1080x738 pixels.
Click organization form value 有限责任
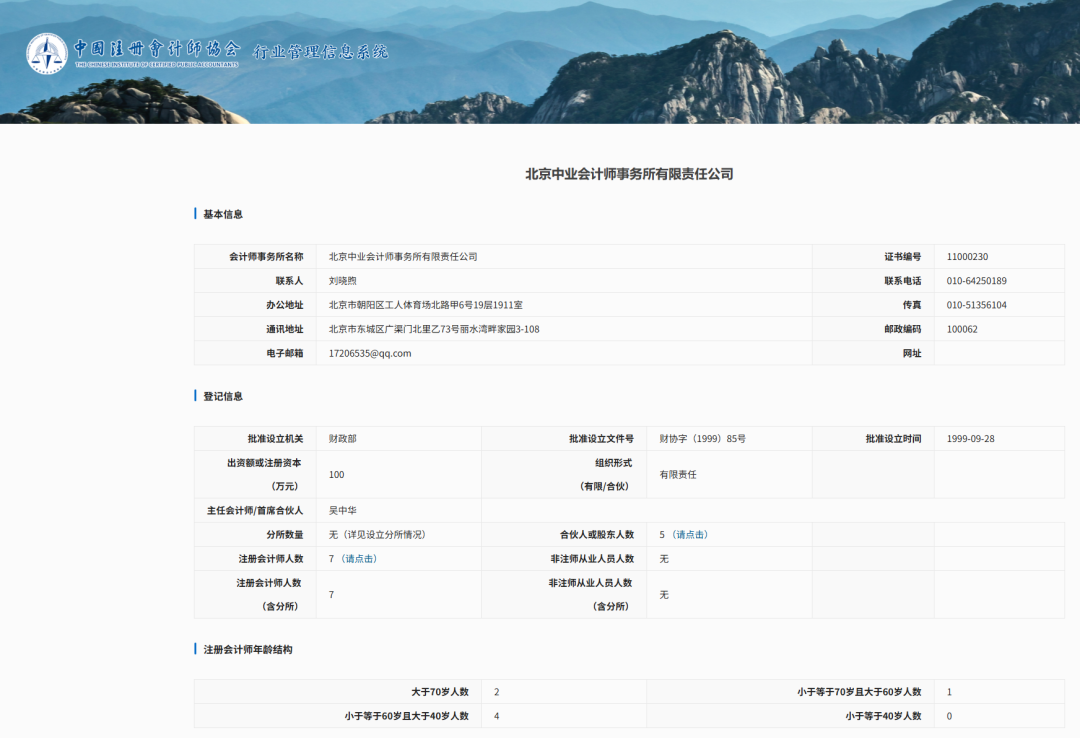678,474
